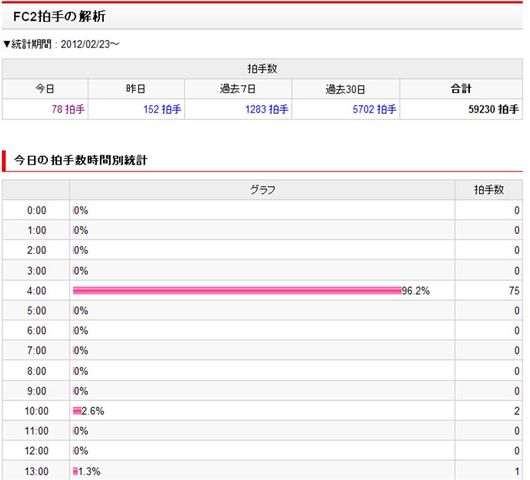Click the count 75 in 4:00 row

(514, 291)
